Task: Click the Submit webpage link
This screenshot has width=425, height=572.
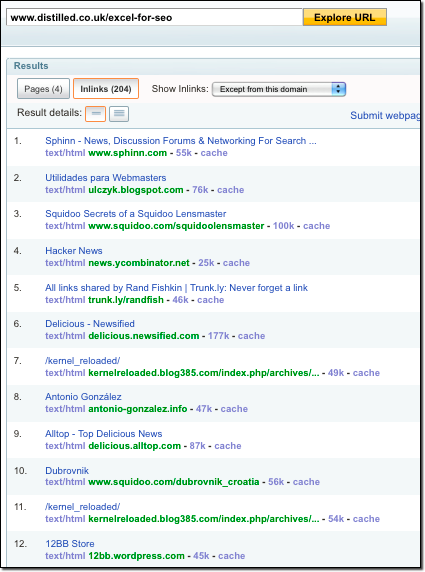Action: pyautogui.click(x=385, y=115)
